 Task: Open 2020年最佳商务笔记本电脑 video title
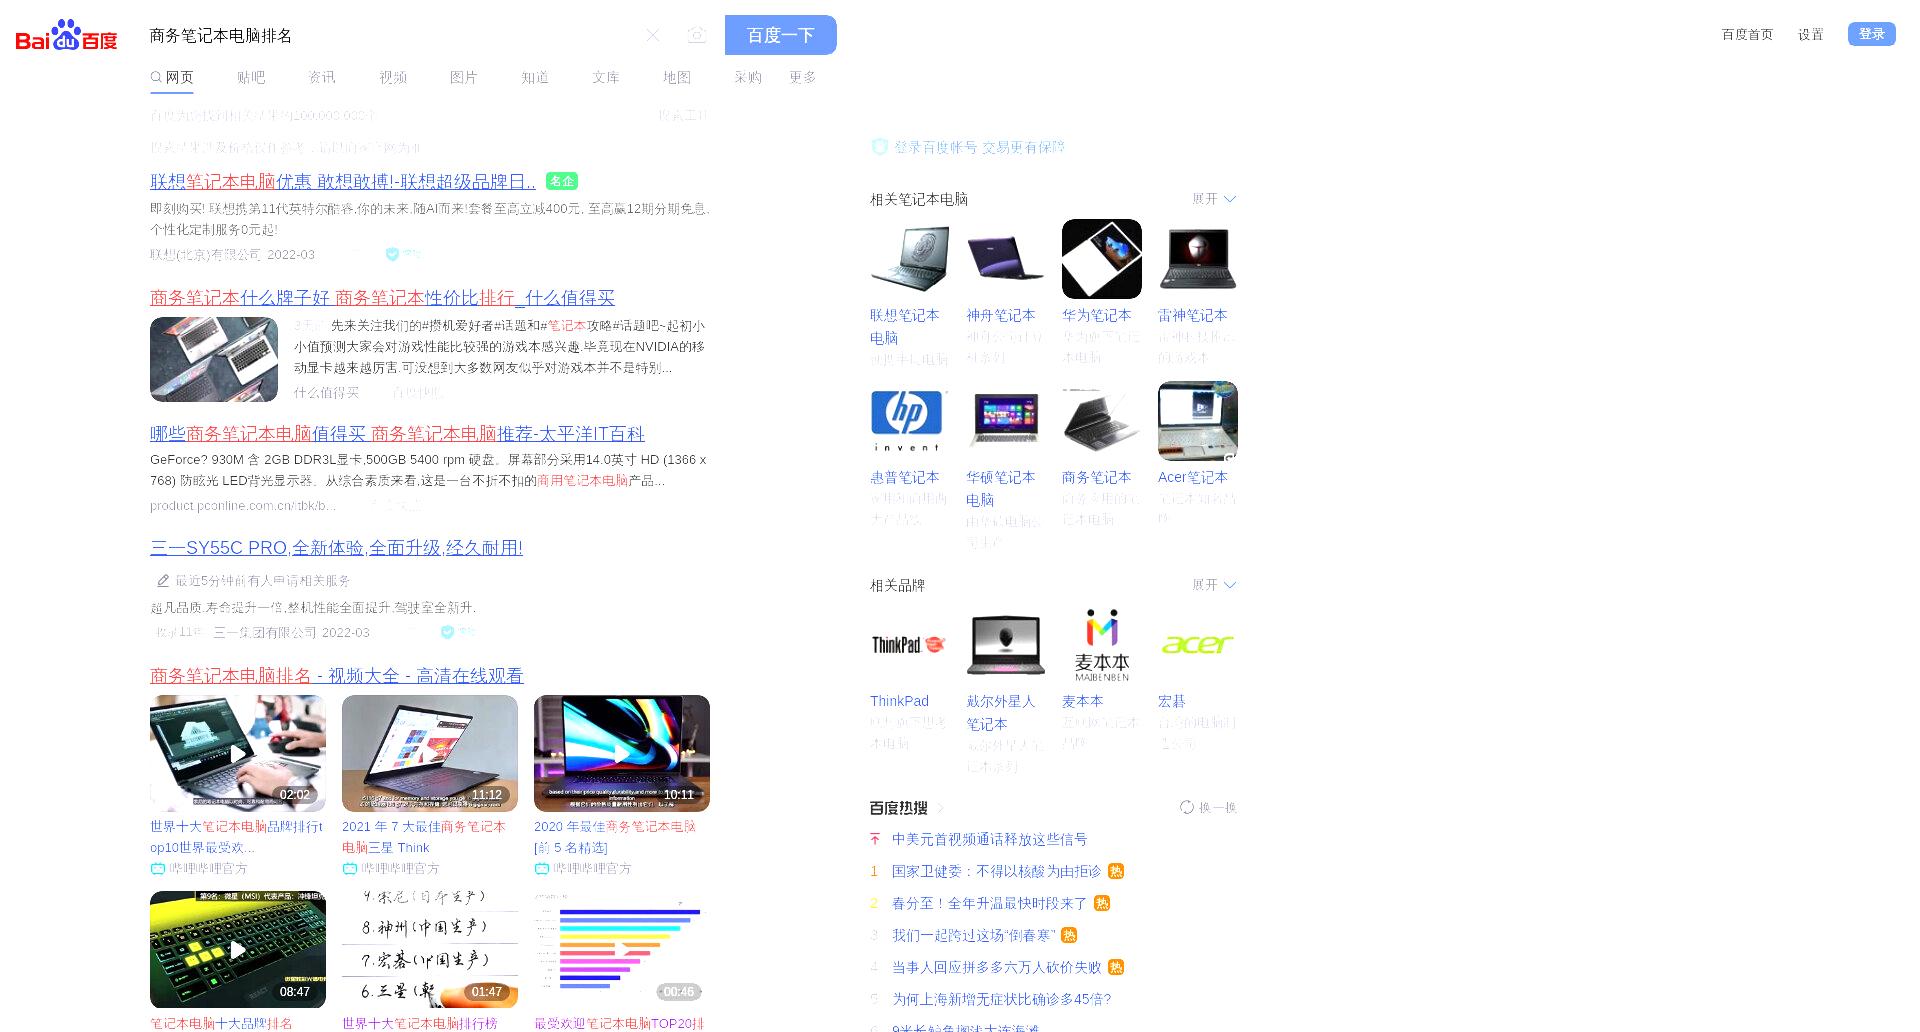coord(615,837)
